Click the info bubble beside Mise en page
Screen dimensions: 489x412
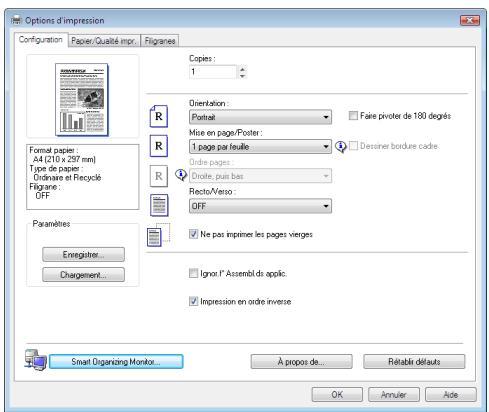click(341, 146)
